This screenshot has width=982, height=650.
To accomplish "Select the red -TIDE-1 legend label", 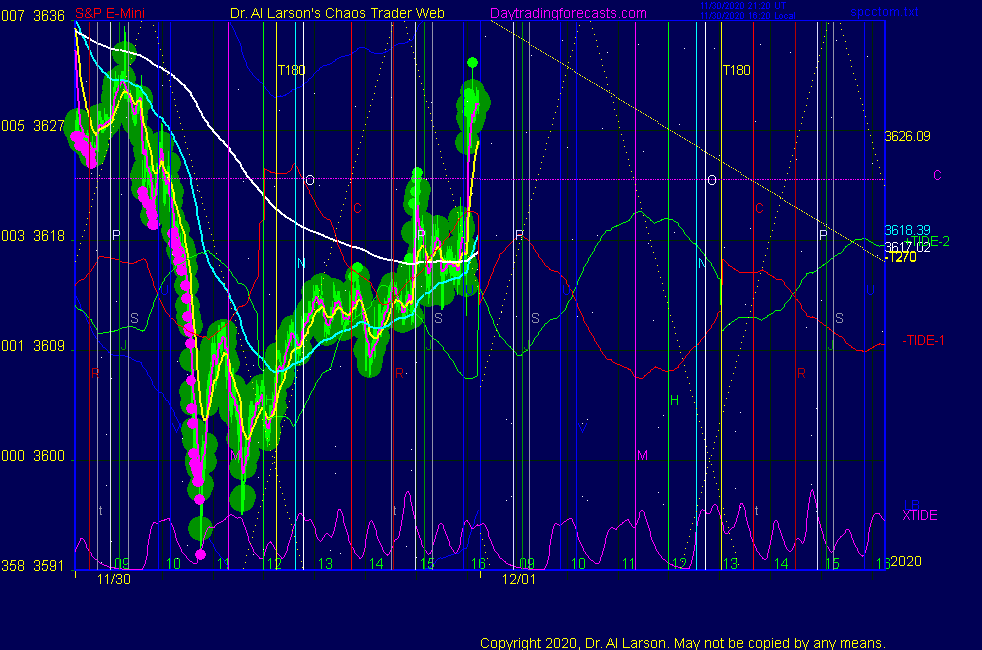I will pos(922,341).
